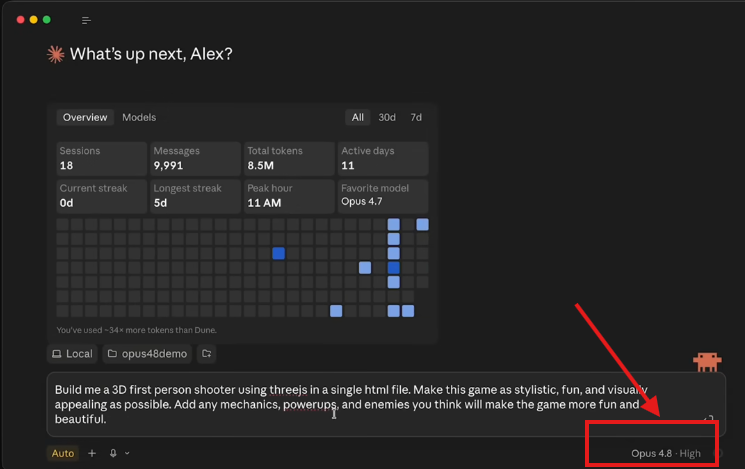Screen dimensions: 745x469
Task: Open the Opus 4.8 High model selector
Action: click(x=666, y=453)
